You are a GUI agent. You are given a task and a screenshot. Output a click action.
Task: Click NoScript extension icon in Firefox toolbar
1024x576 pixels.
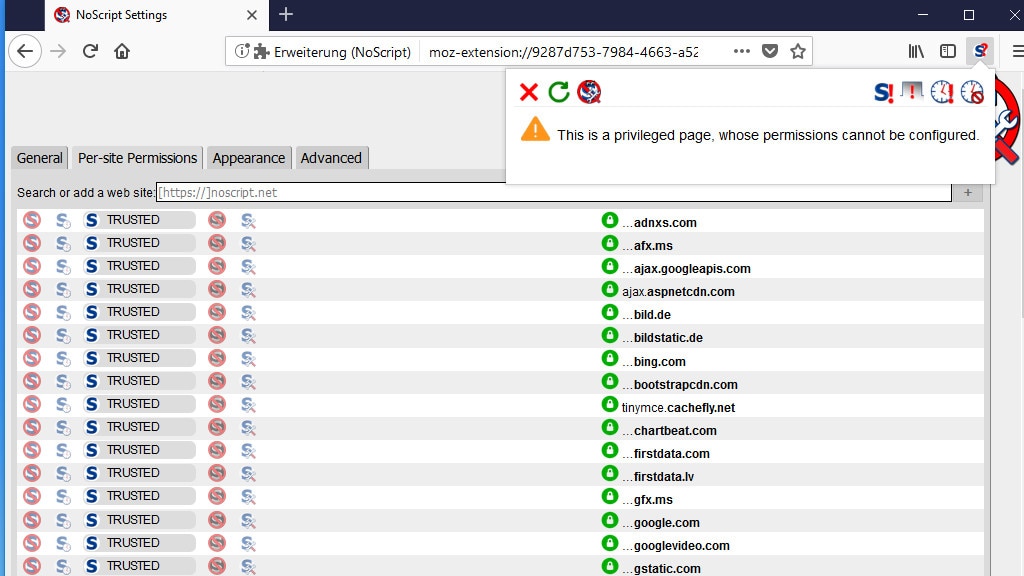point(981,51)
